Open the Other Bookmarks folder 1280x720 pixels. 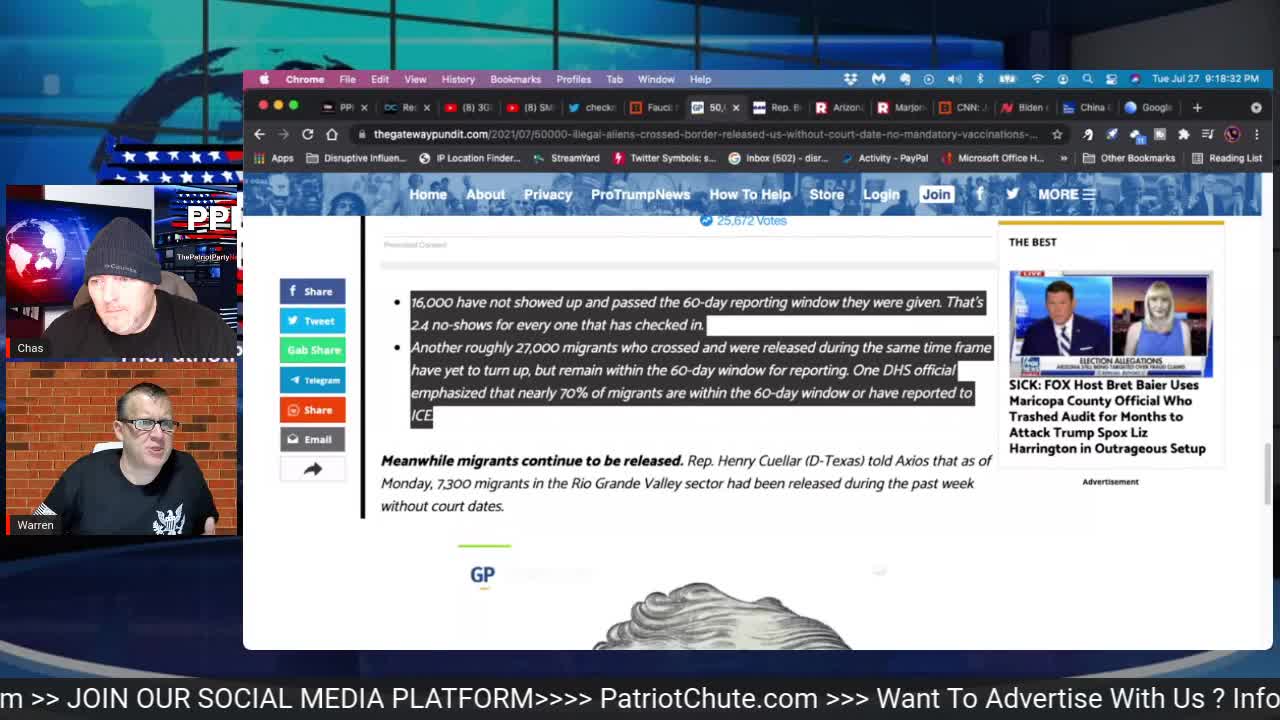point(1129,158)
